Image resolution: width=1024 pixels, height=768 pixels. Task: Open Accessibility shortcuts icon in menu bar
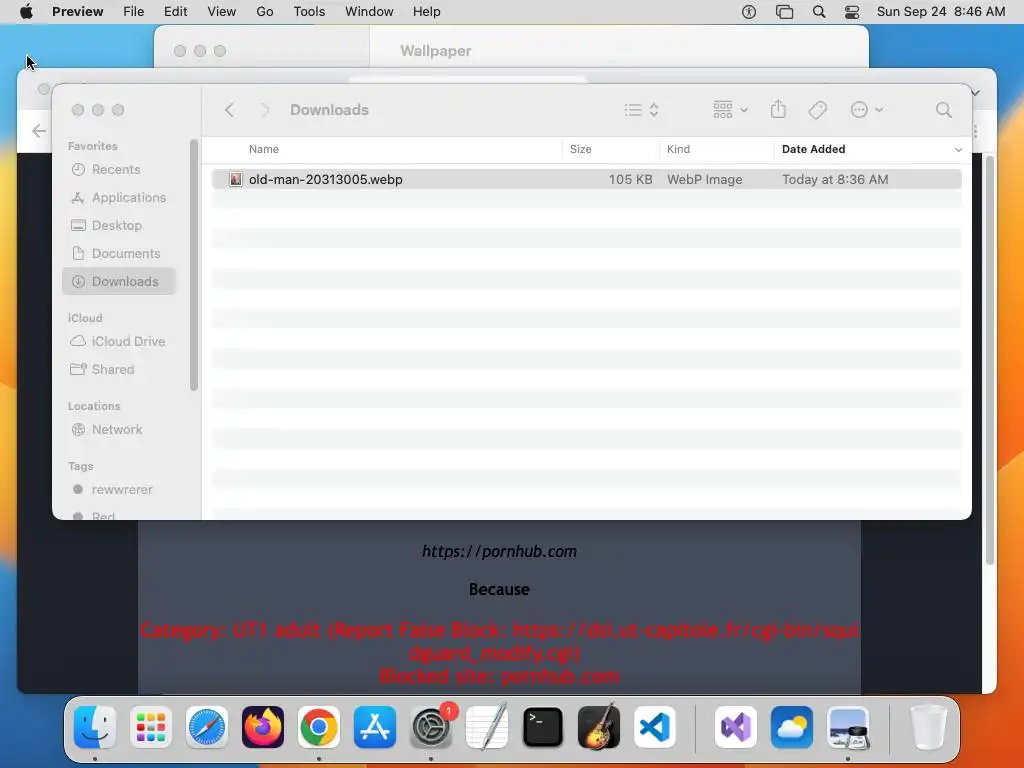(x=748, y=12)
